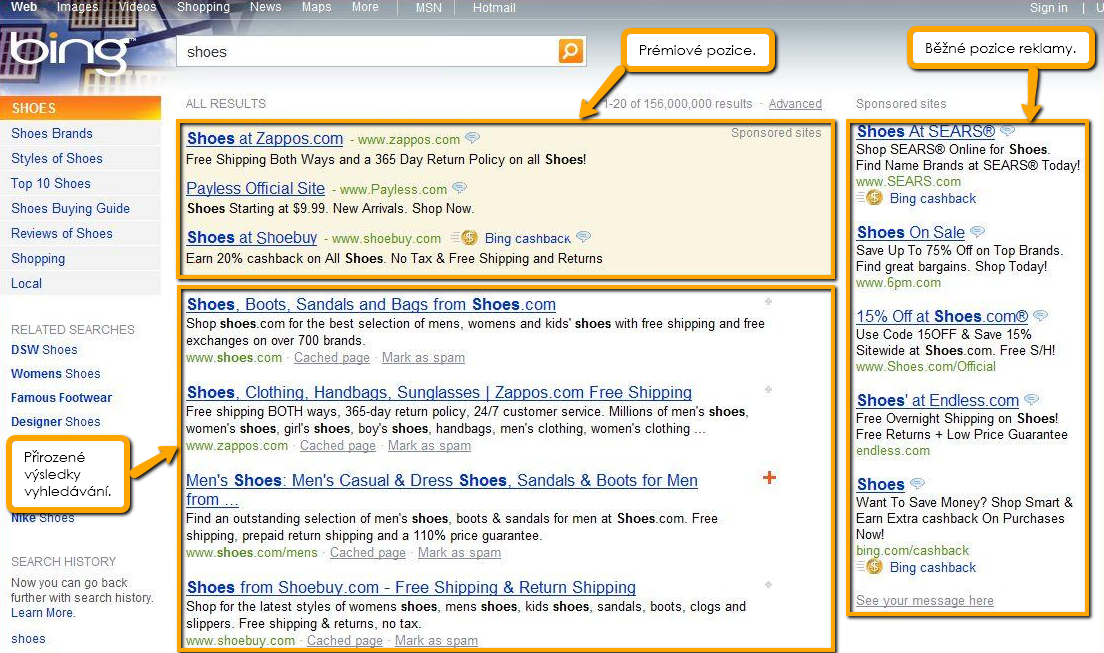Select Styles of Shoes in left sidebar
The width and height of the screenshot is (1104, 653).
[x=57, y=158]
